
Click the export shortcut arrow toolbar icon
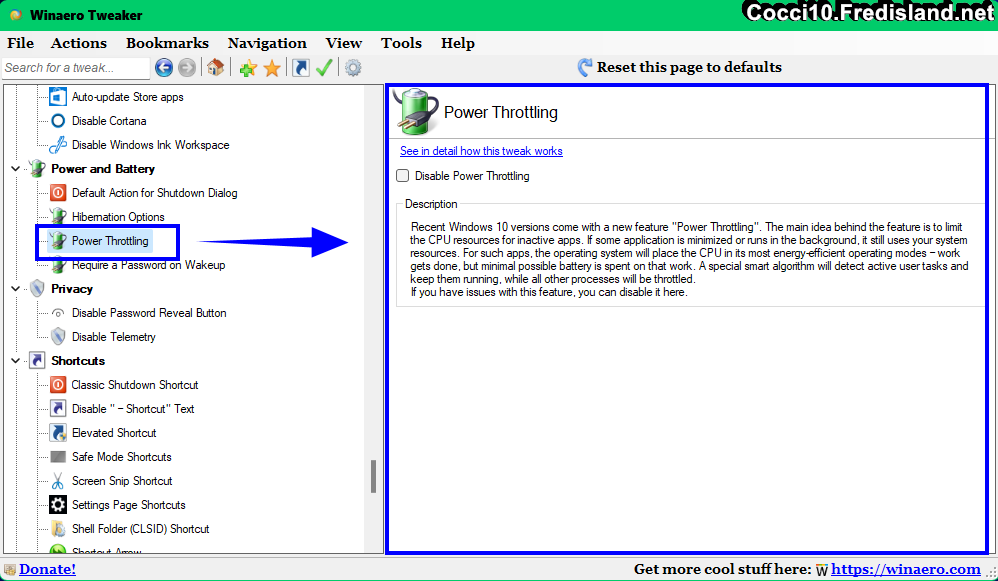[300, 67]
